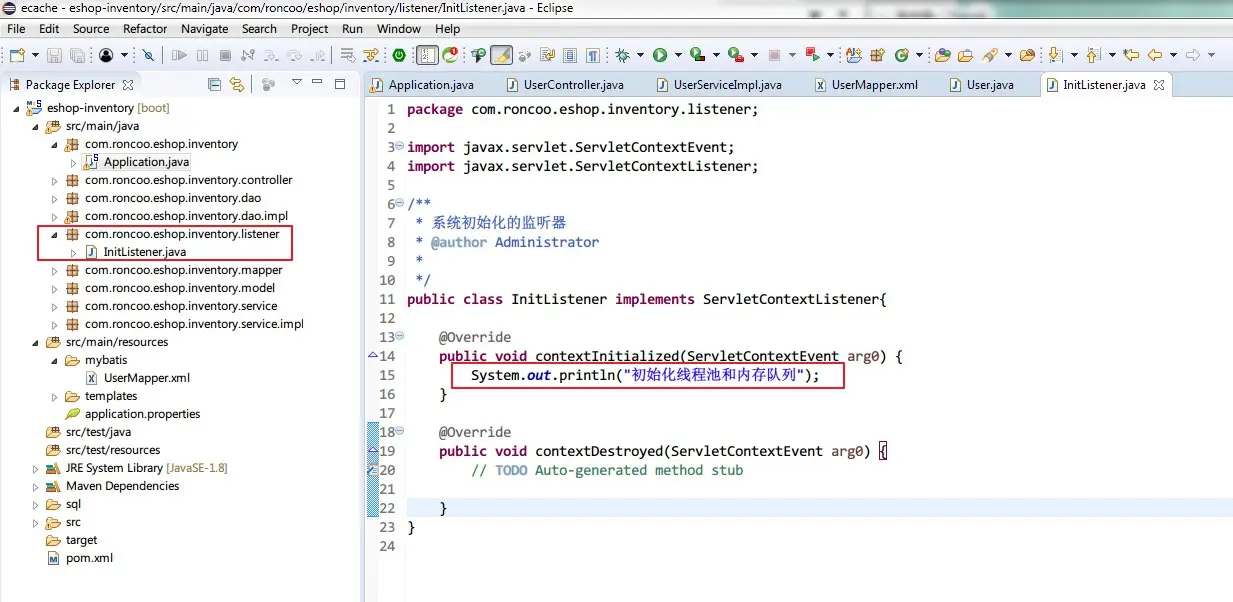This screenshot has width=1233, height=602.
Task: Click the Disconnect debug icon
Action: pos(247,55)
